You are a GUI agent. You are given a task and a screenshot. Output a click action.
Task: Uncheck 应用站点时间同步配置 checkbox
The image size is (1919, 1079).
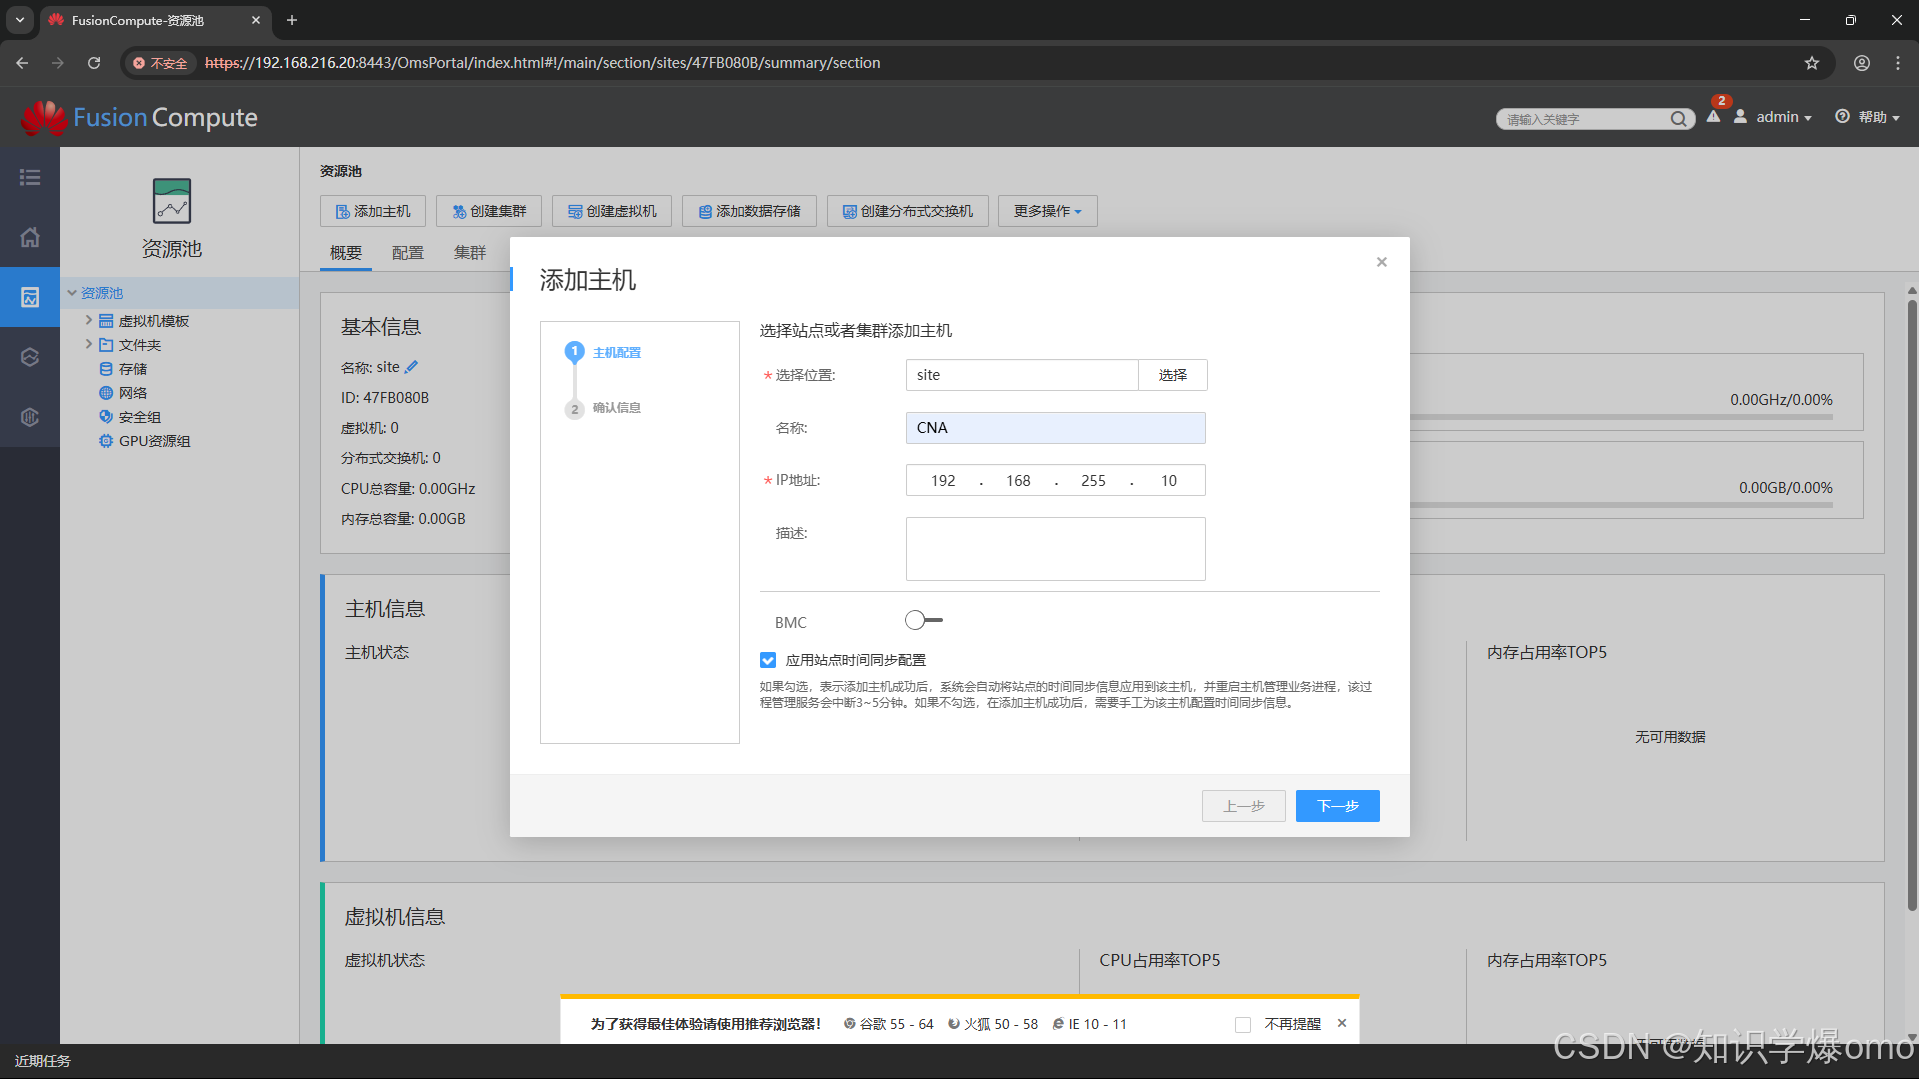pos(768,660)
